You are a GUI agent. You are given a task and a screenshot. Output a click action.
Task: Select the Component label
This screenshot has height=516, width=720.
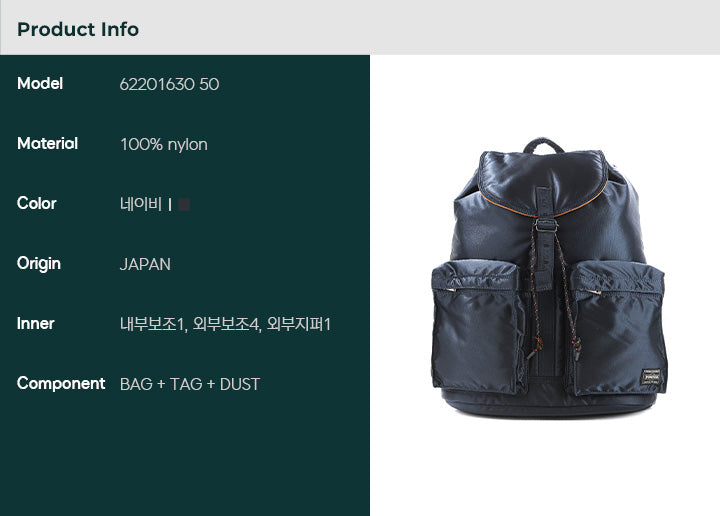(x=61, y=383)
